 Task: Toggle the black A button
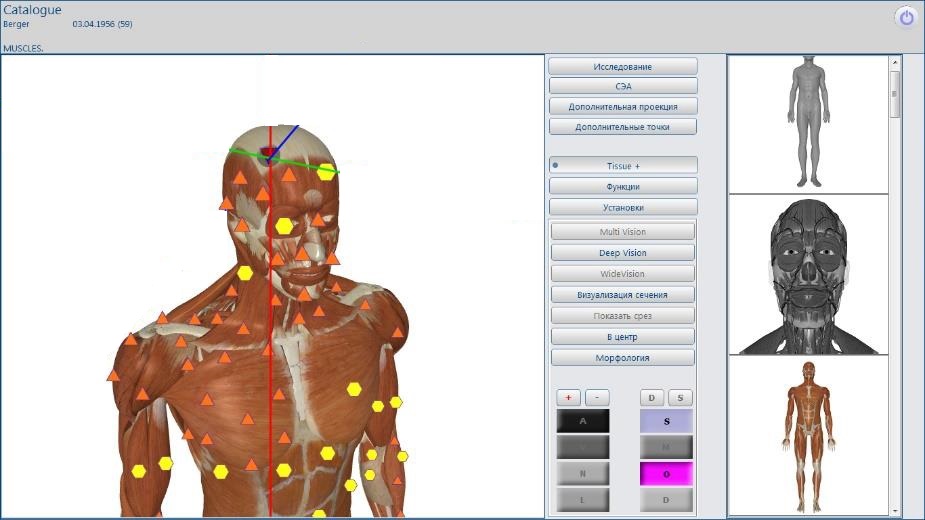coord(582,422)
